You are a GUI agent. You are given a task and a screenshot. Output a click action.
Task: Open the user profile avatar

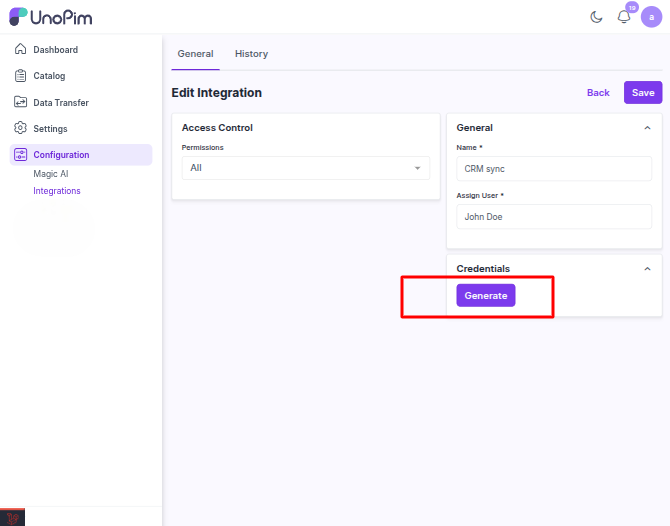pyautogui.click(x=651, y=17)
